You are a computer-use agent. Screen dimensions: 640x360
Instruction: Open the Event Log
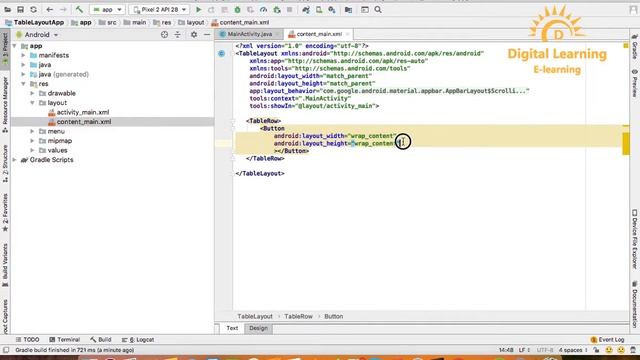[607, 340]
